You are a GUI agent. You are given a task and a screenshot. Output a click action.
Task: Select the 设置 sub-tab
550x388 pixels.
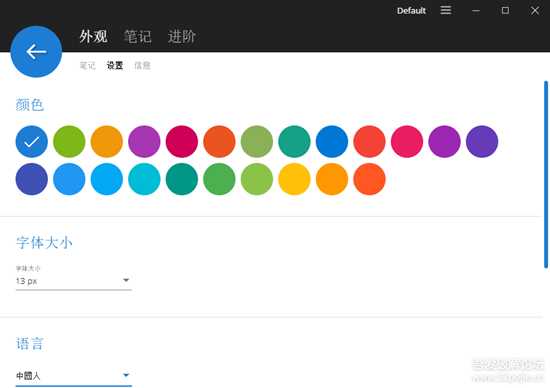115,66
